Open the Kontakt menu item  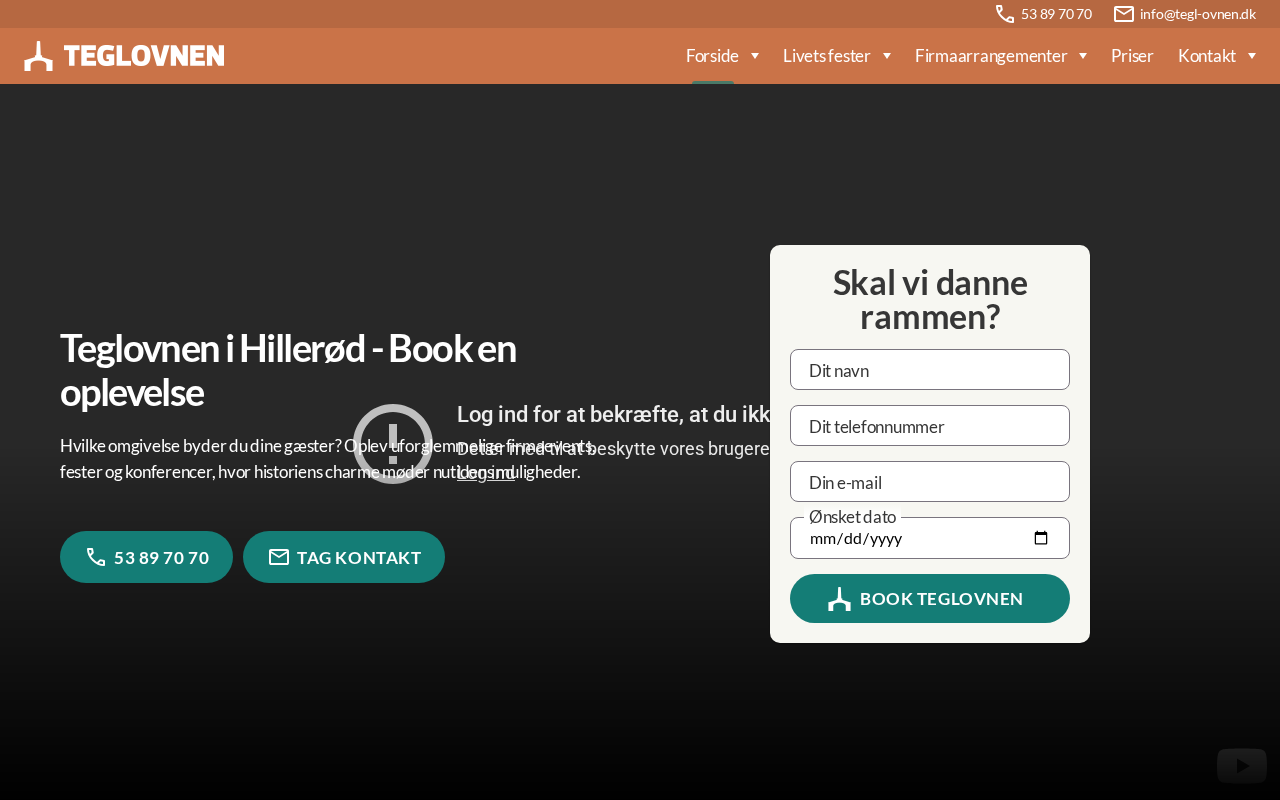tap(1207, 56)
